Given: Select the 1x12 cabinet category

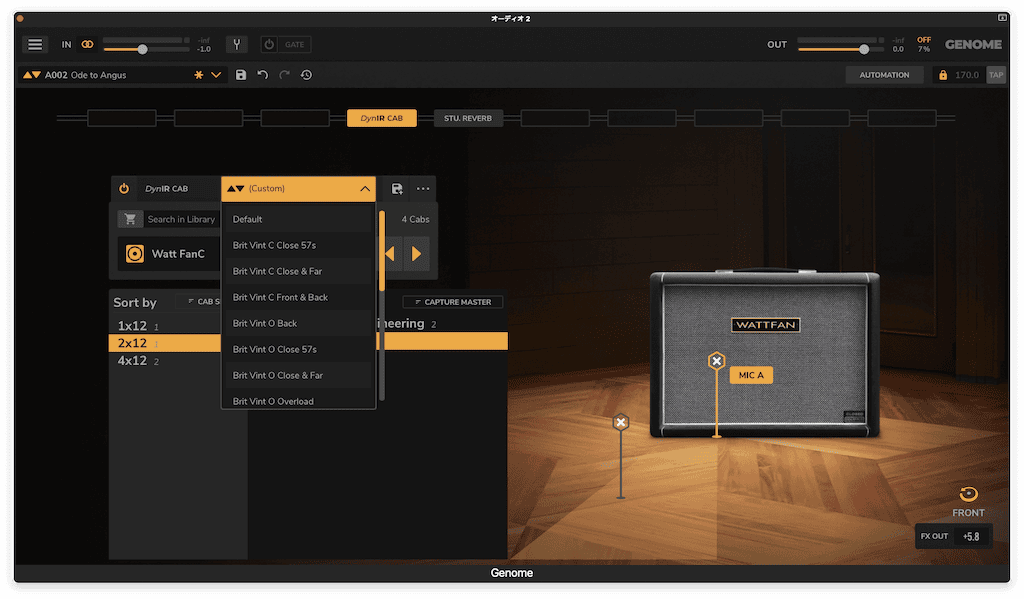Looking at the screenshot, I should coord(165,325).
